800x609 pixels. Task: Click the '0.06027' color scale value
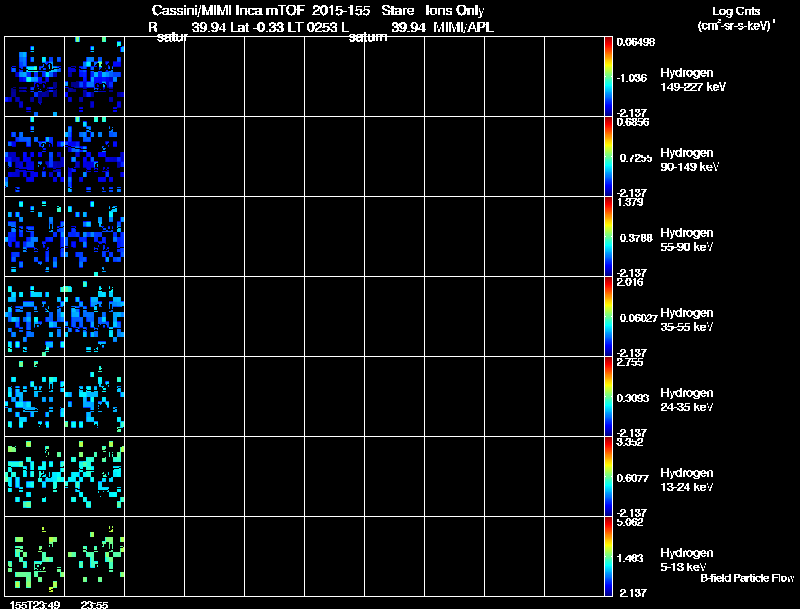[638, 318]
